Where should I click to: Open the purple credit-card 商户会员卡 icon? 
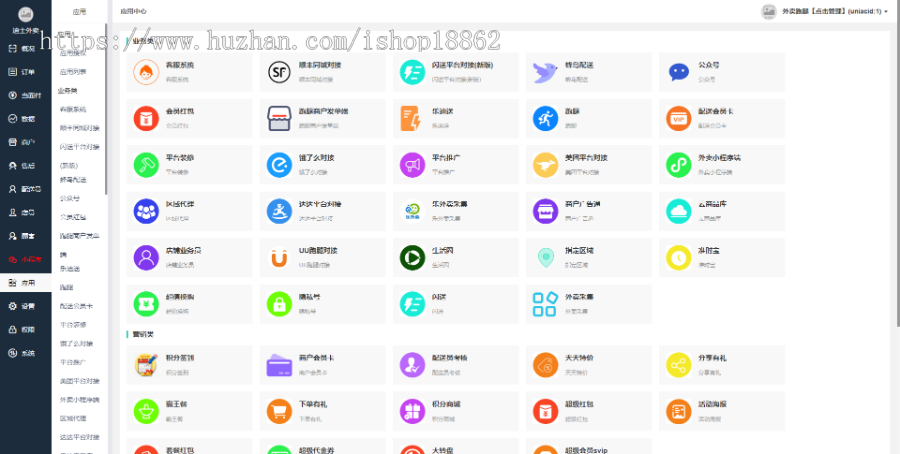(279, 365)
